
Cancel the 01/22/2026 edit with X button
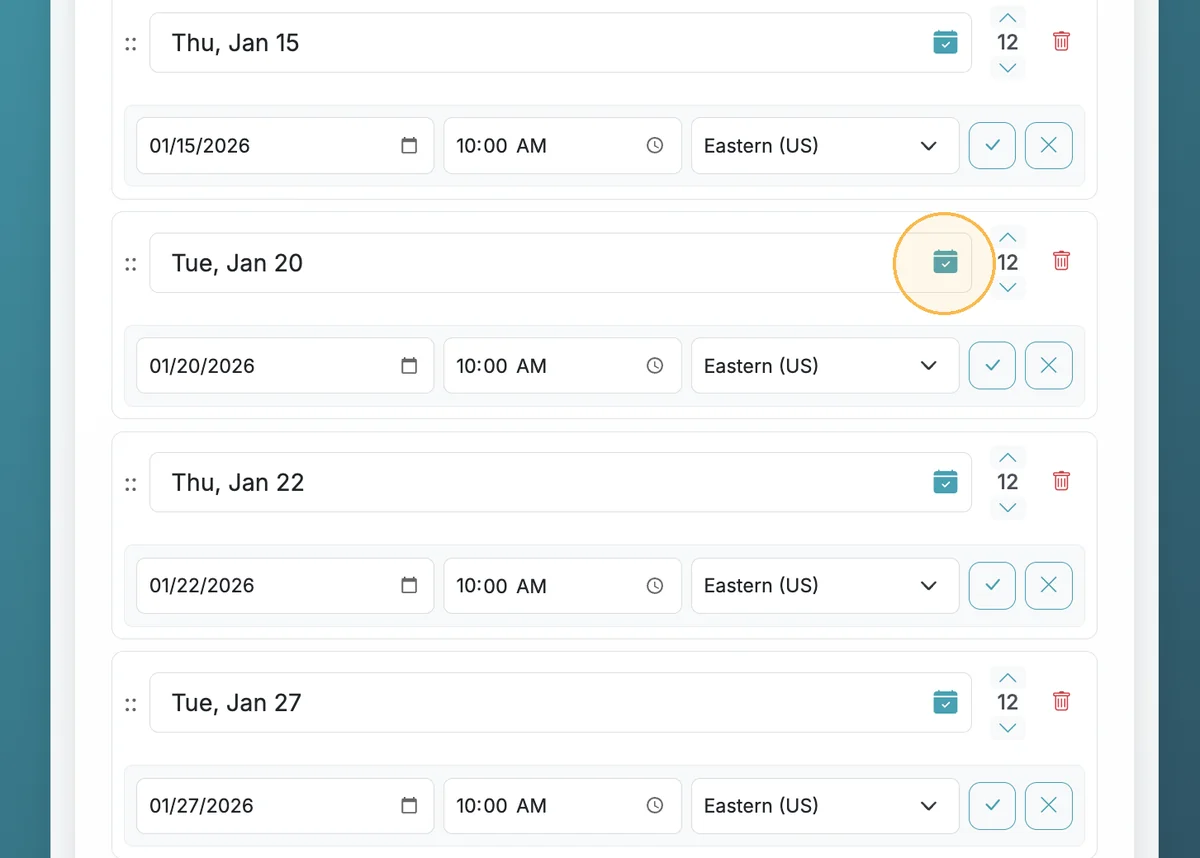click(x=1049, y=586)
